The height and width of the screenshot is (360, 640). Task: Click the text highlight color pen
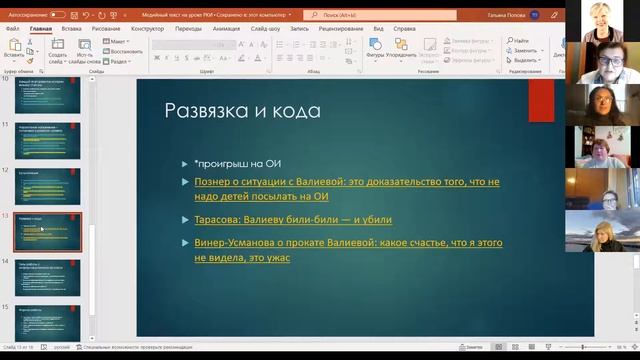coord(242,58)
